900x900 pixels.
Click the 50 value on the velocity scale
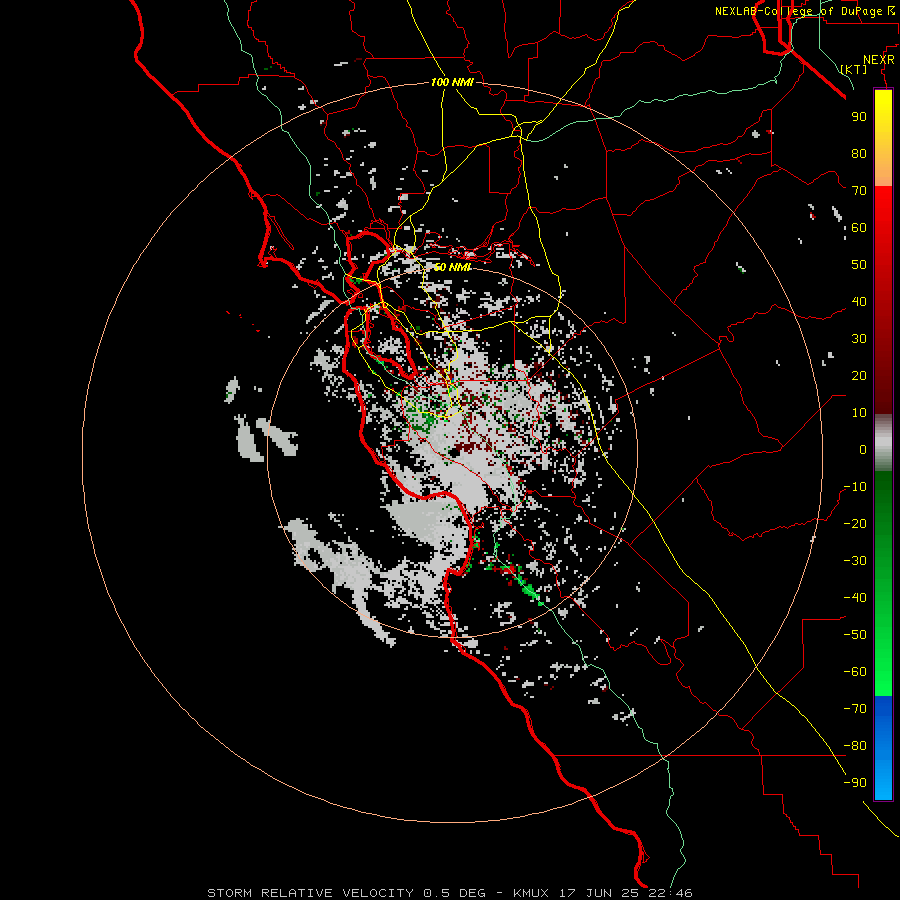point(859,265)
